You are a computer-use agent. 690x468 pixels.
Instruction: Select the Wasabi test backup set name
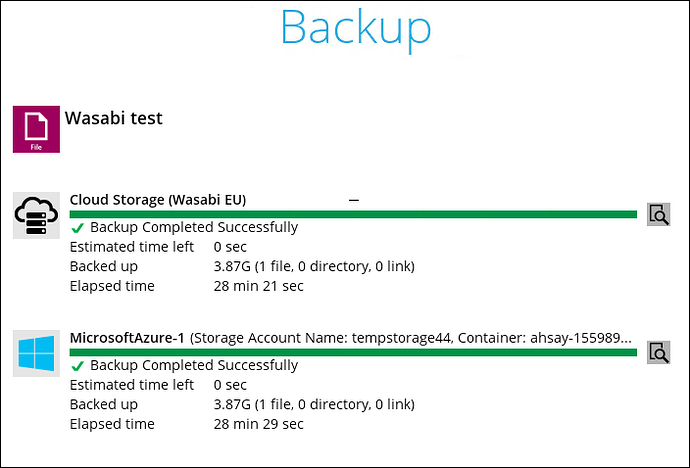114,118
